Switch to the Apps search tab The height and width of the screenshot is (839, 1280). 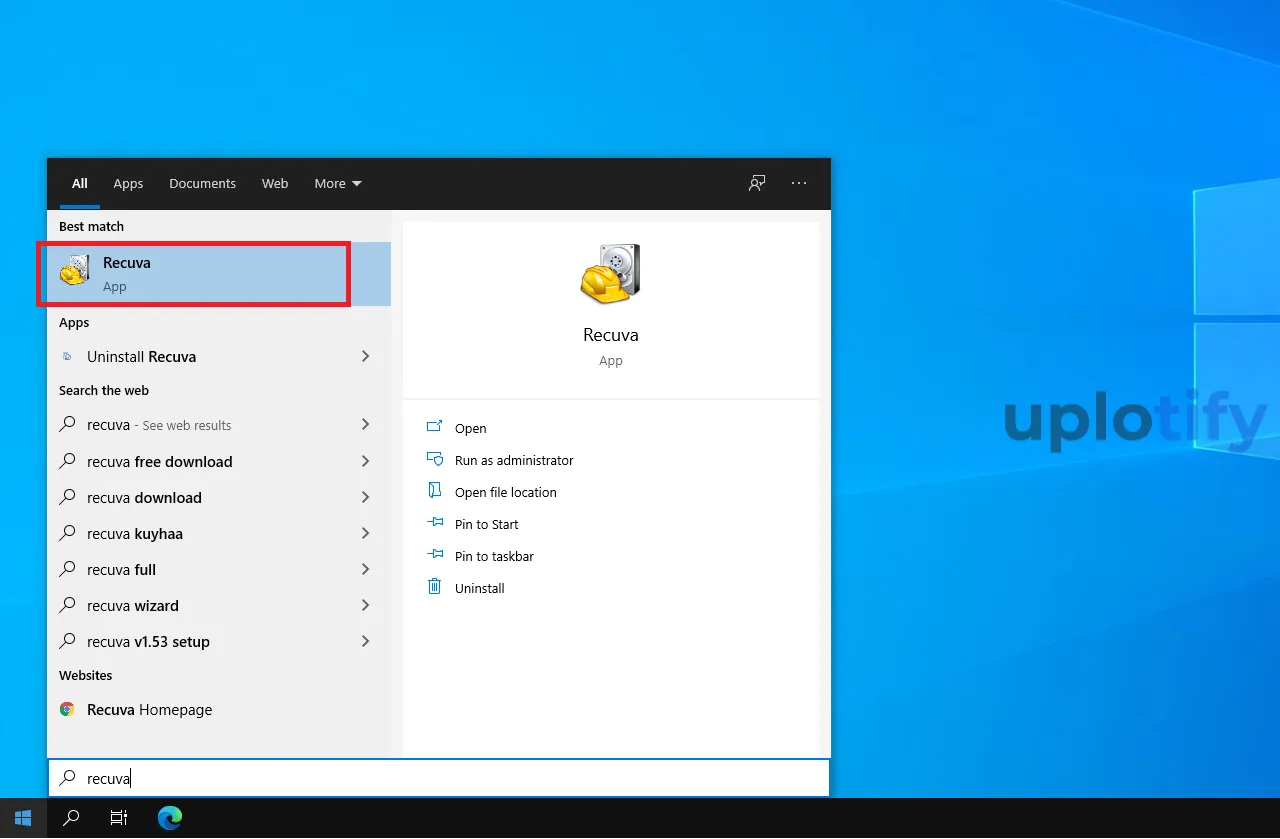(128, 183)
